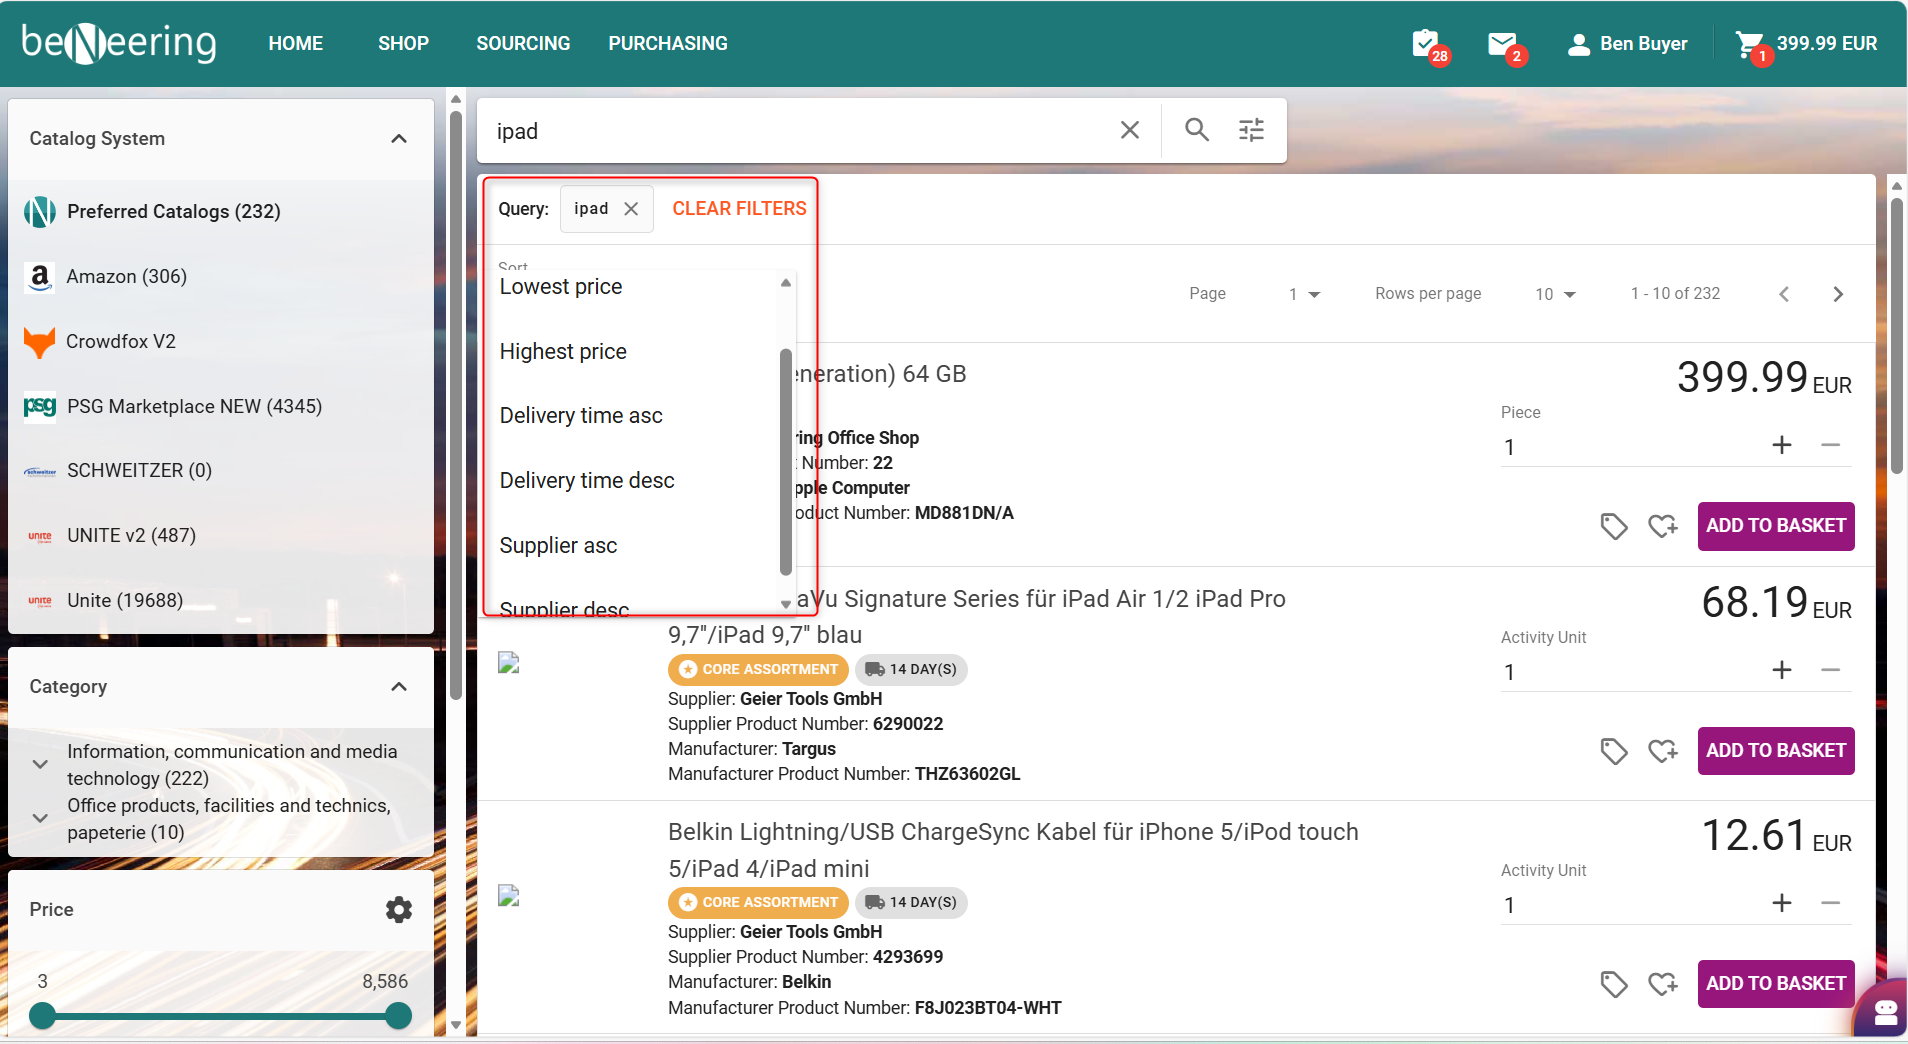Screen dimensions: 1908x1044
Task: Increase quantity for the 12.61 EUR item
Action: pos(1782,903)
